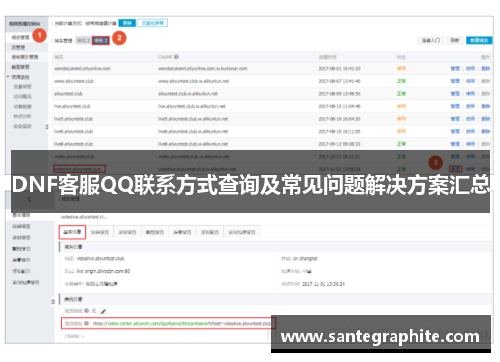Select the dark highlighted tab with count 2
The image size is (500, 362).
point(101,41)
